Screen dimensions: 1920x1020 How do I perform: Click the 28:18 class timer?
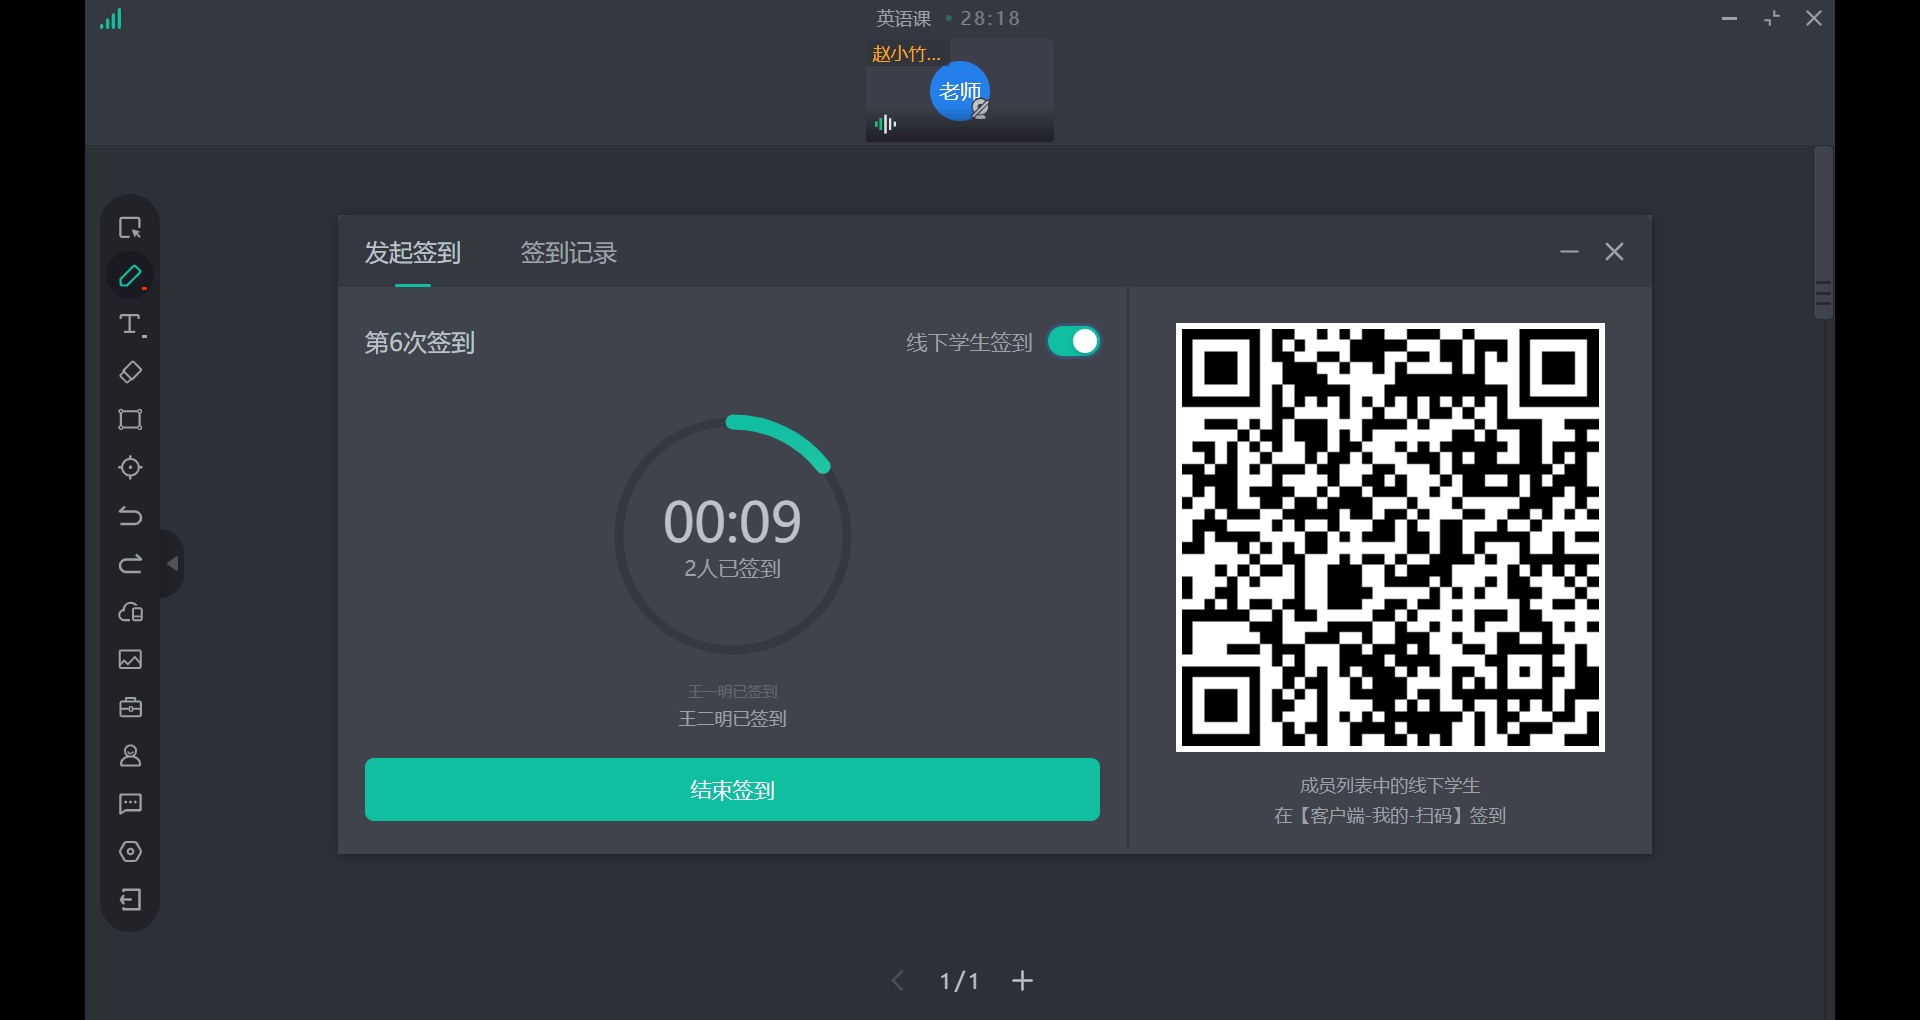[990, 19]
